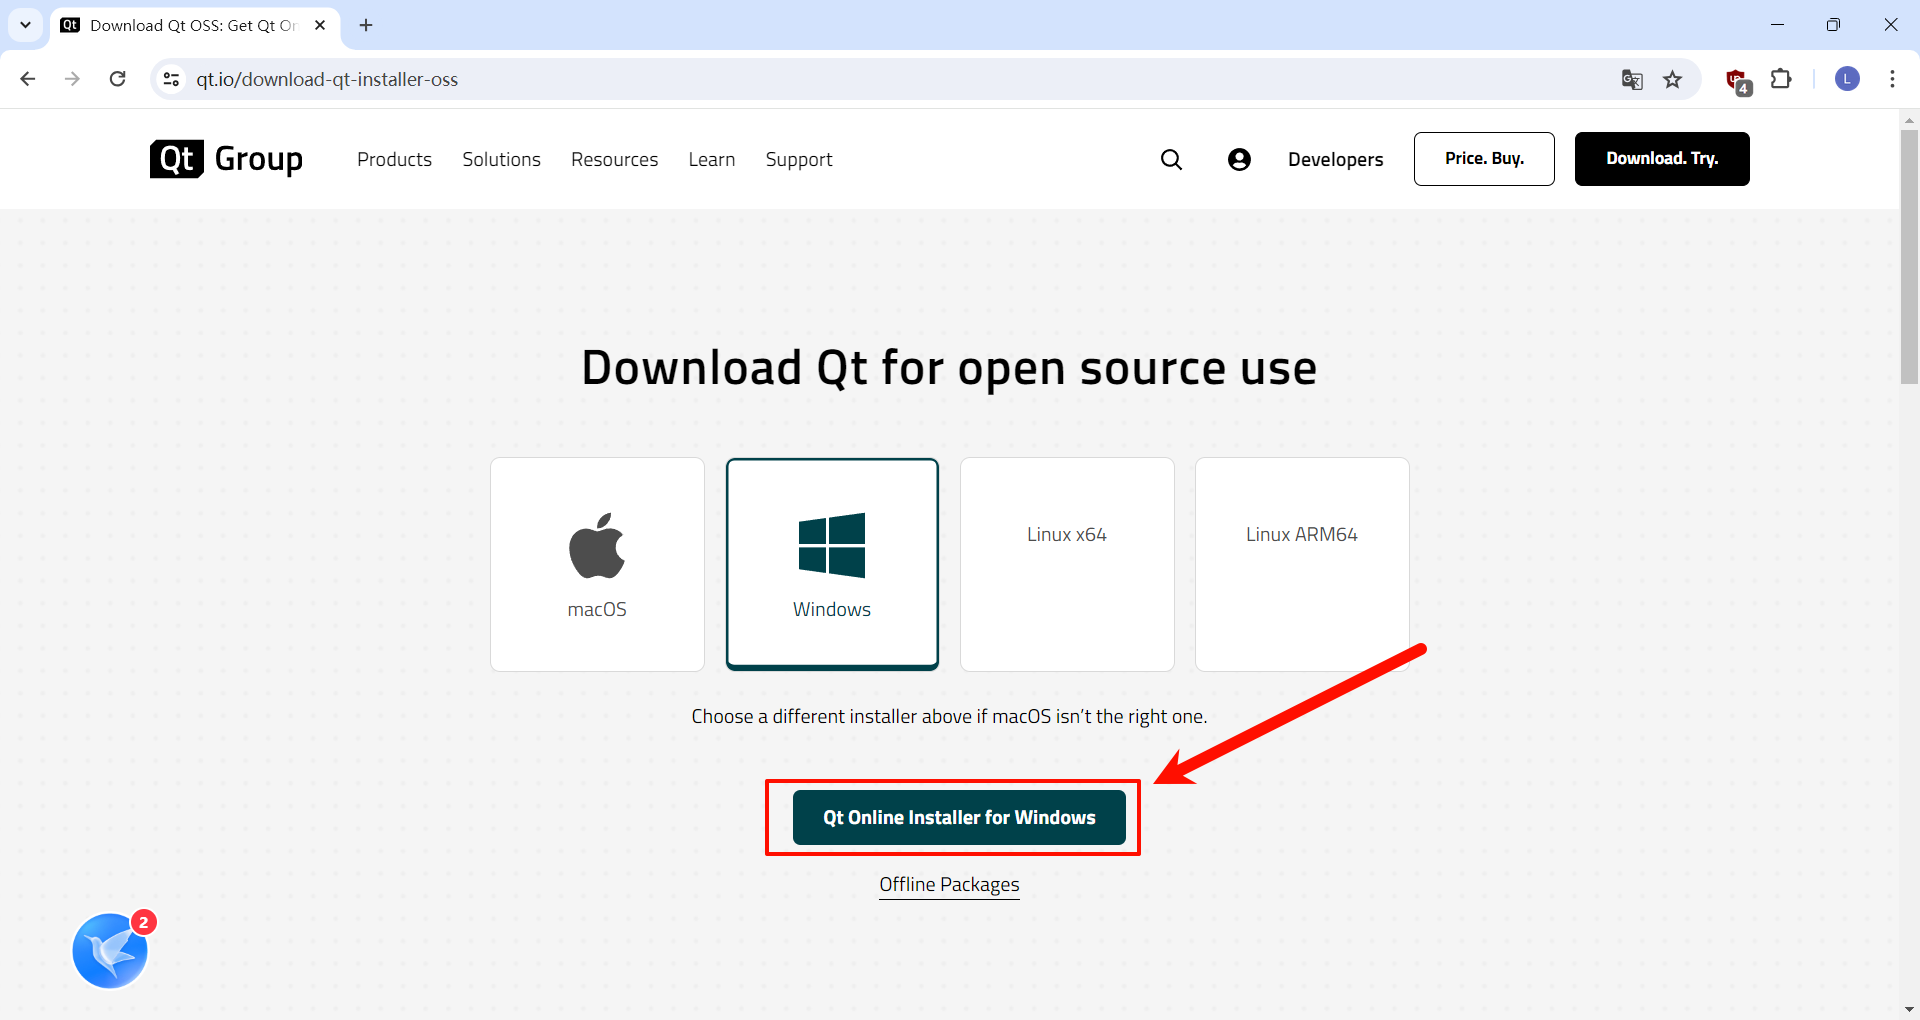
Task: Open the site search magnifier icon
Action: pyautogui.click(x=1171, y=160)
